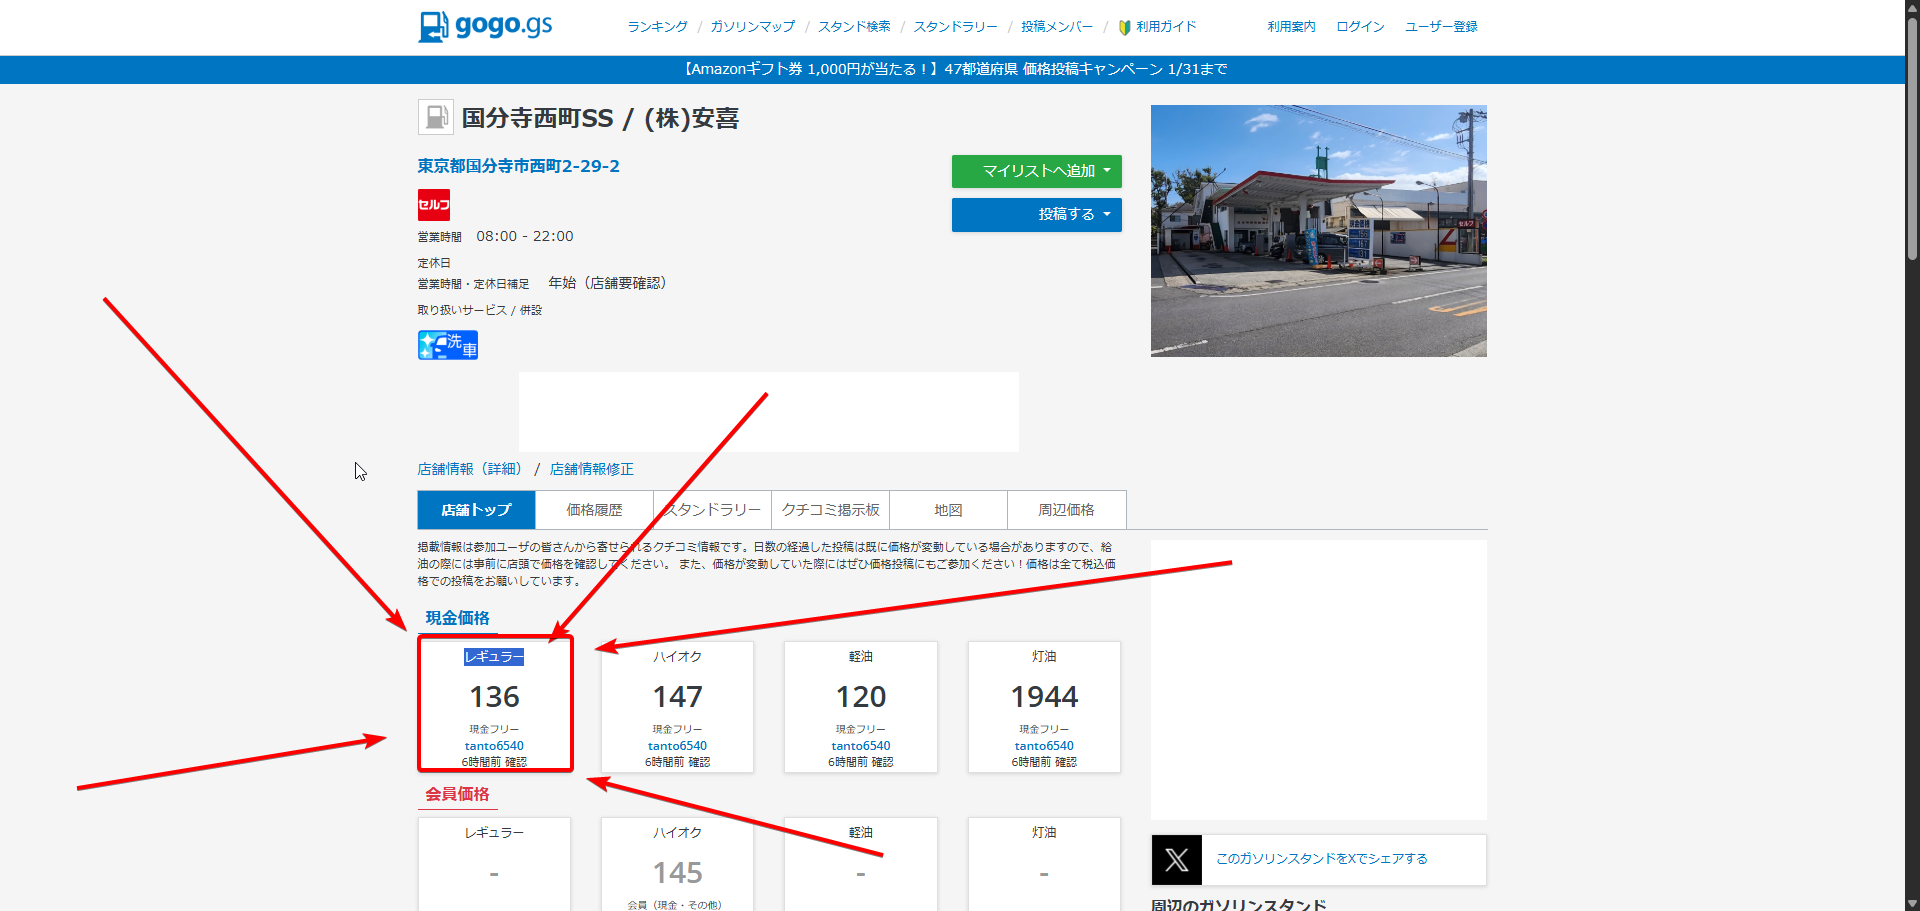Click the member ハイオク price 145
The height and width of the screenshot is (911, 1920).
677,873
